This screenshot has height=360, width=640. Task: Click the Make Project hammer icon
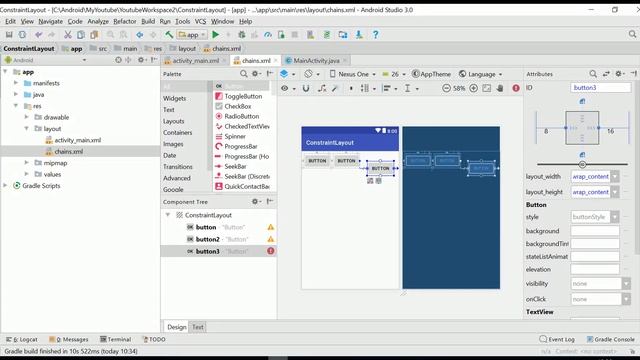coord(169,35)
